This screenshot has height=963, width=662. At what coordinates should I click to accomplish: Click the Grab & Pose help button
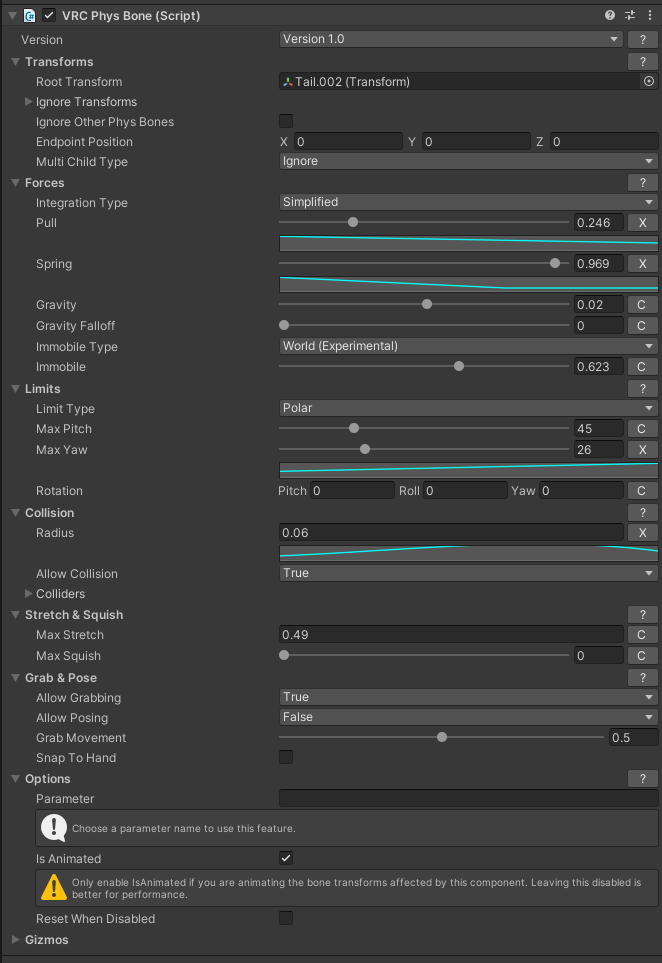point(642,677)
